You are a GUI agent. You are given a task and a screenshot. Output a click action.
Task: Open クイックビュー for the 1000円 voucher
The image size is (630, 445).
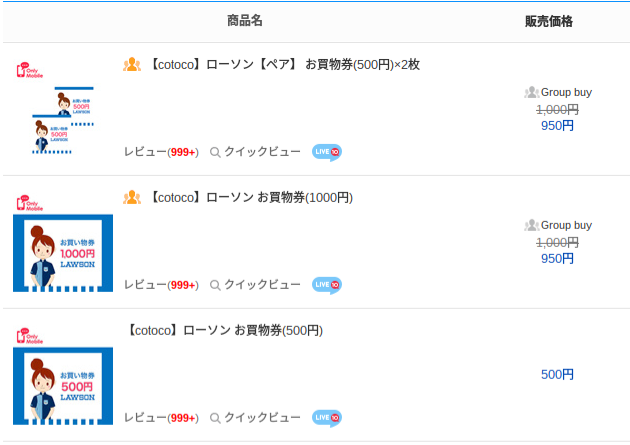(255, 285)
